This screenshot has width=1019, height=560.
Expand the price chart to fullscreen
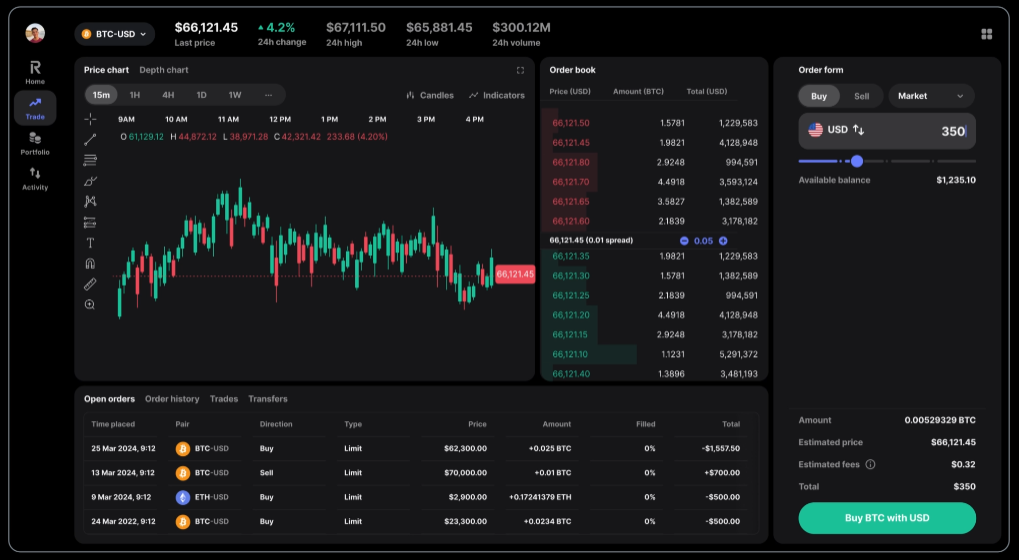coord(520,70)
